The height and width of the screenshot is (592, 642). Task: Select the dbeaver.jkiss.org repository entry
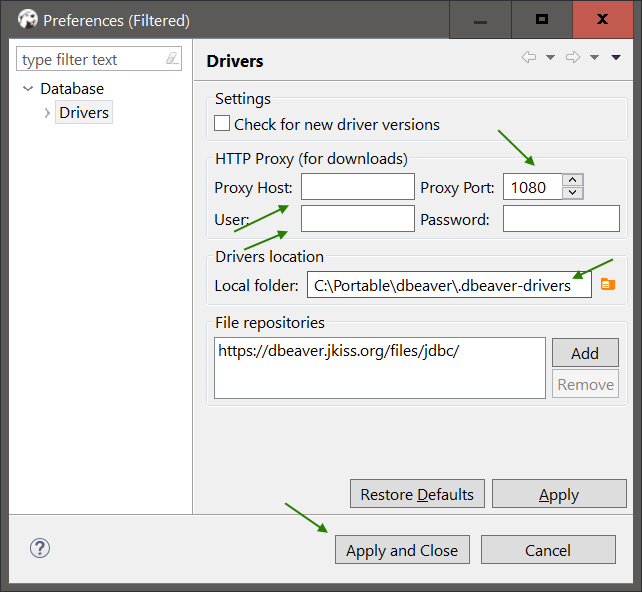point(338,350)
